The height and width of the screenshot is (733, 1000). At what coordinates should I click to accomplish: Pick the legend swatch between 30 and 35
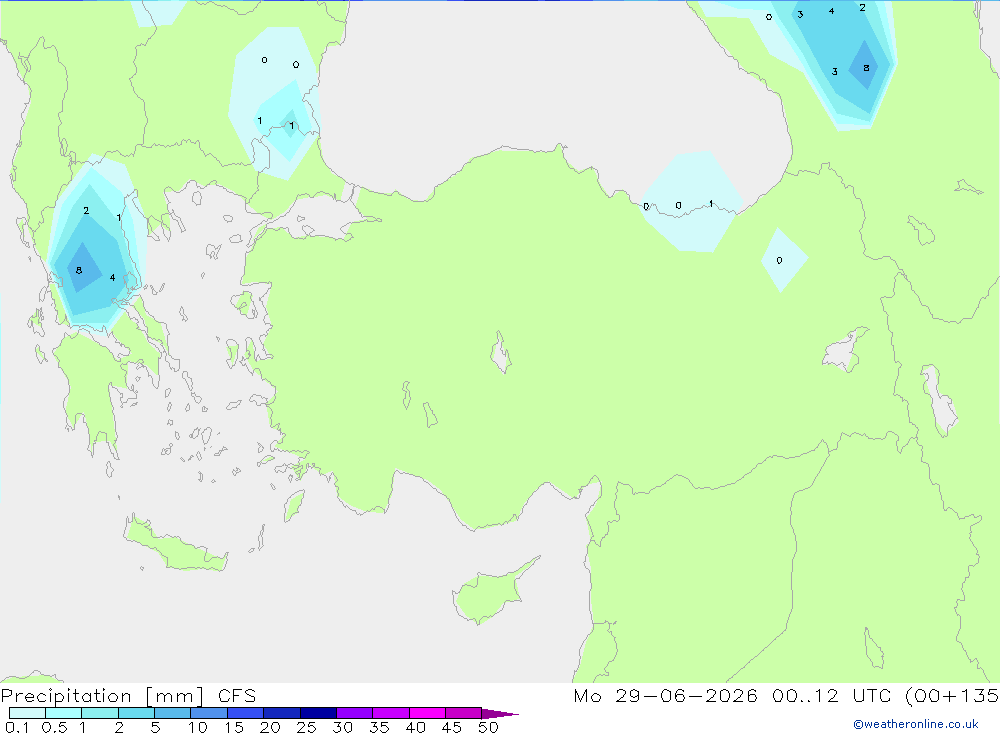pyautogui.click(x=355, y=713)
